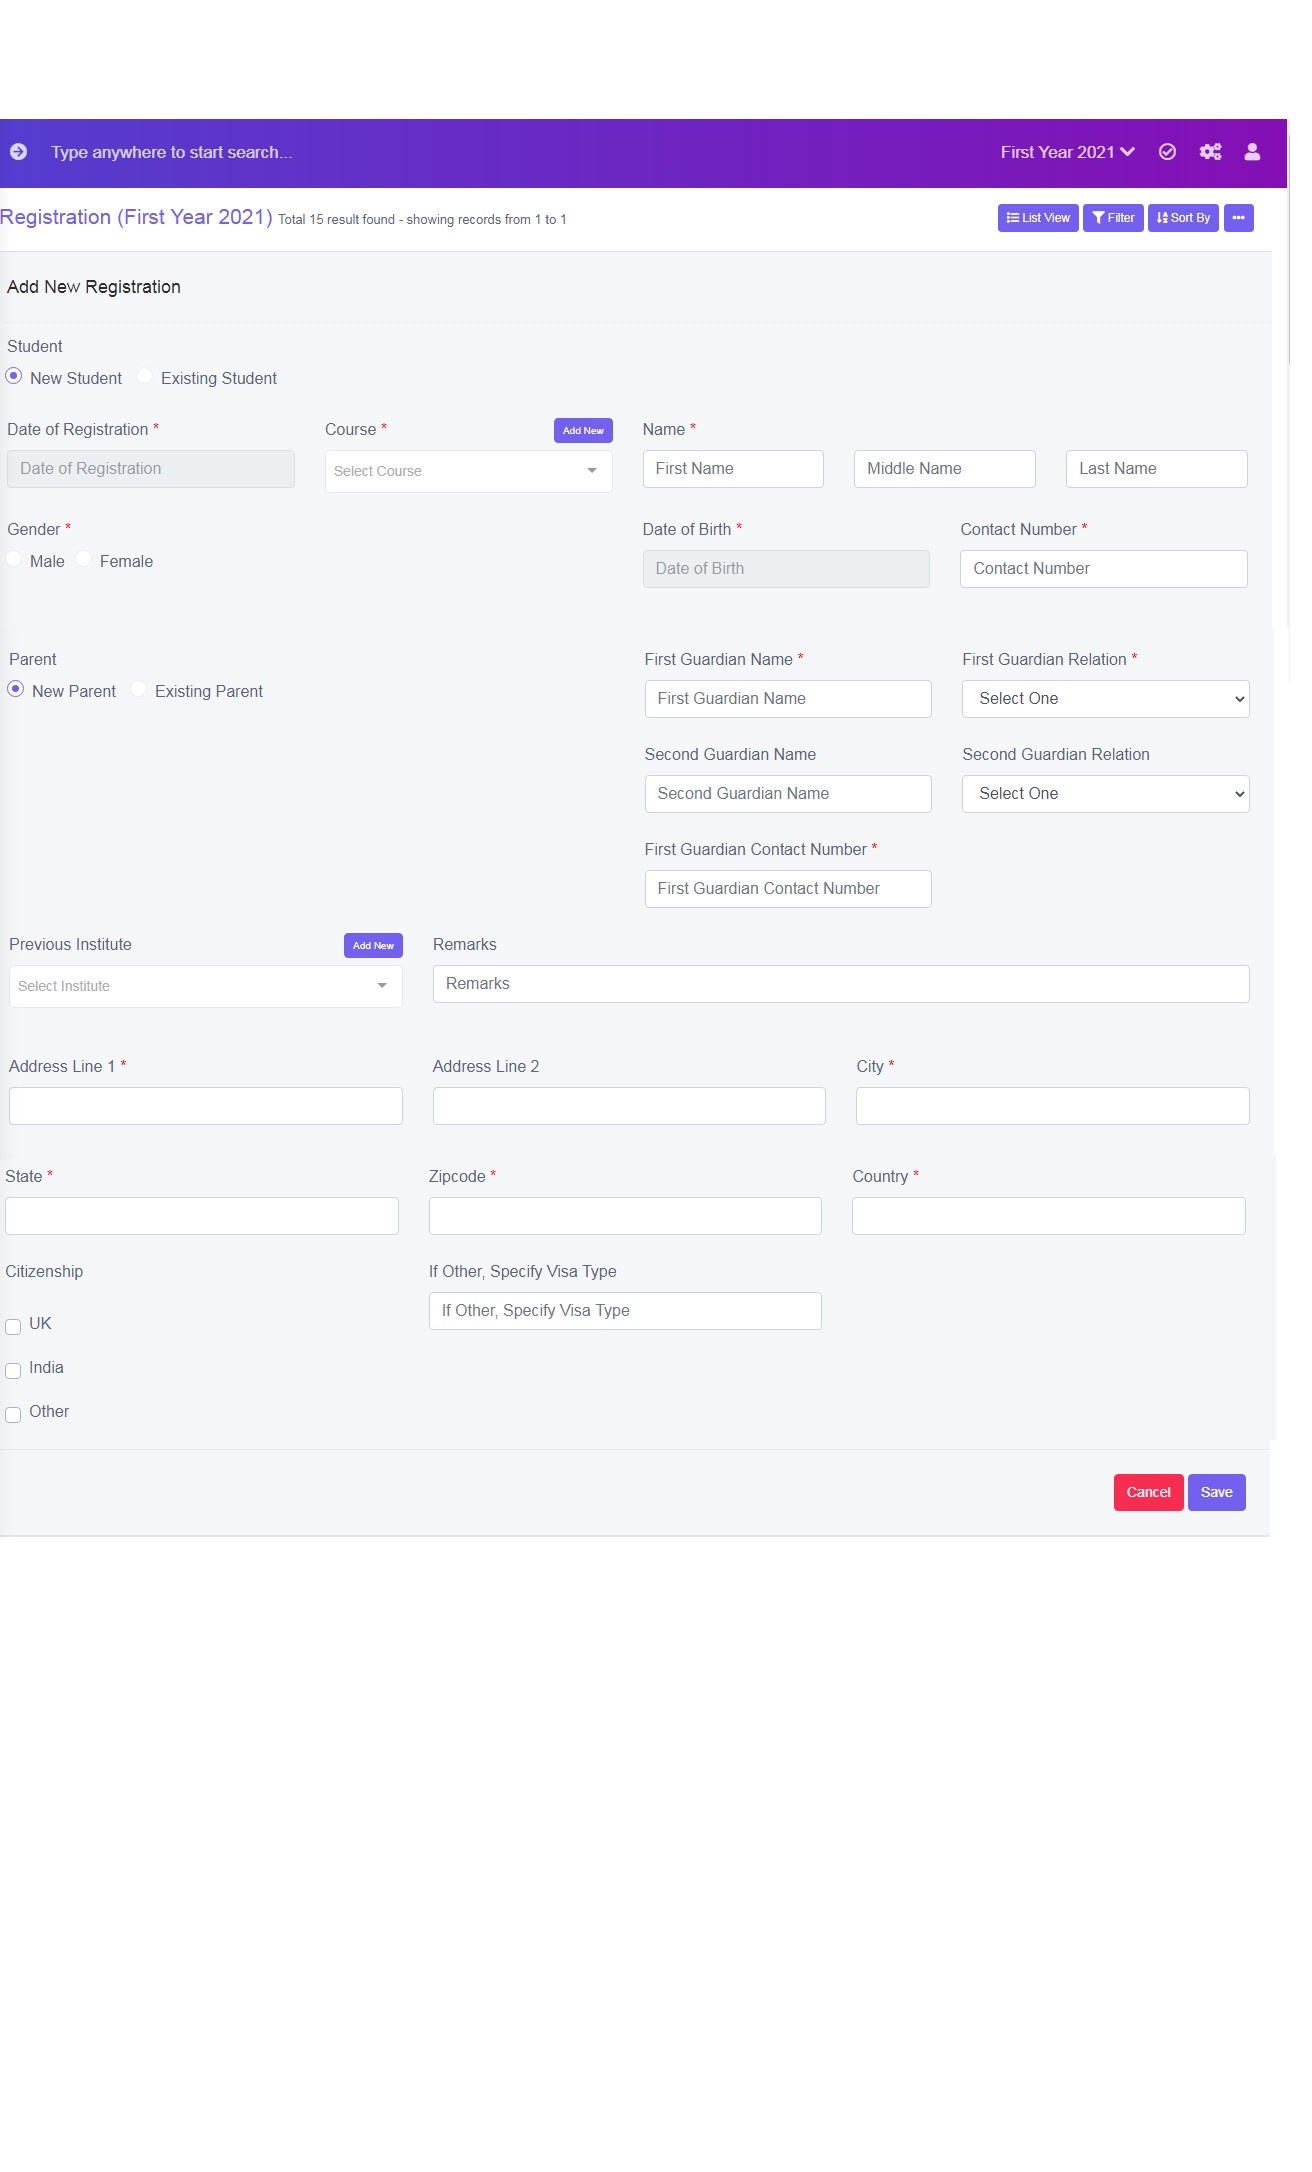This screenshot has height=2172, width=1312.
Task: Click the Add New Registration title
Action: point(94,287)
